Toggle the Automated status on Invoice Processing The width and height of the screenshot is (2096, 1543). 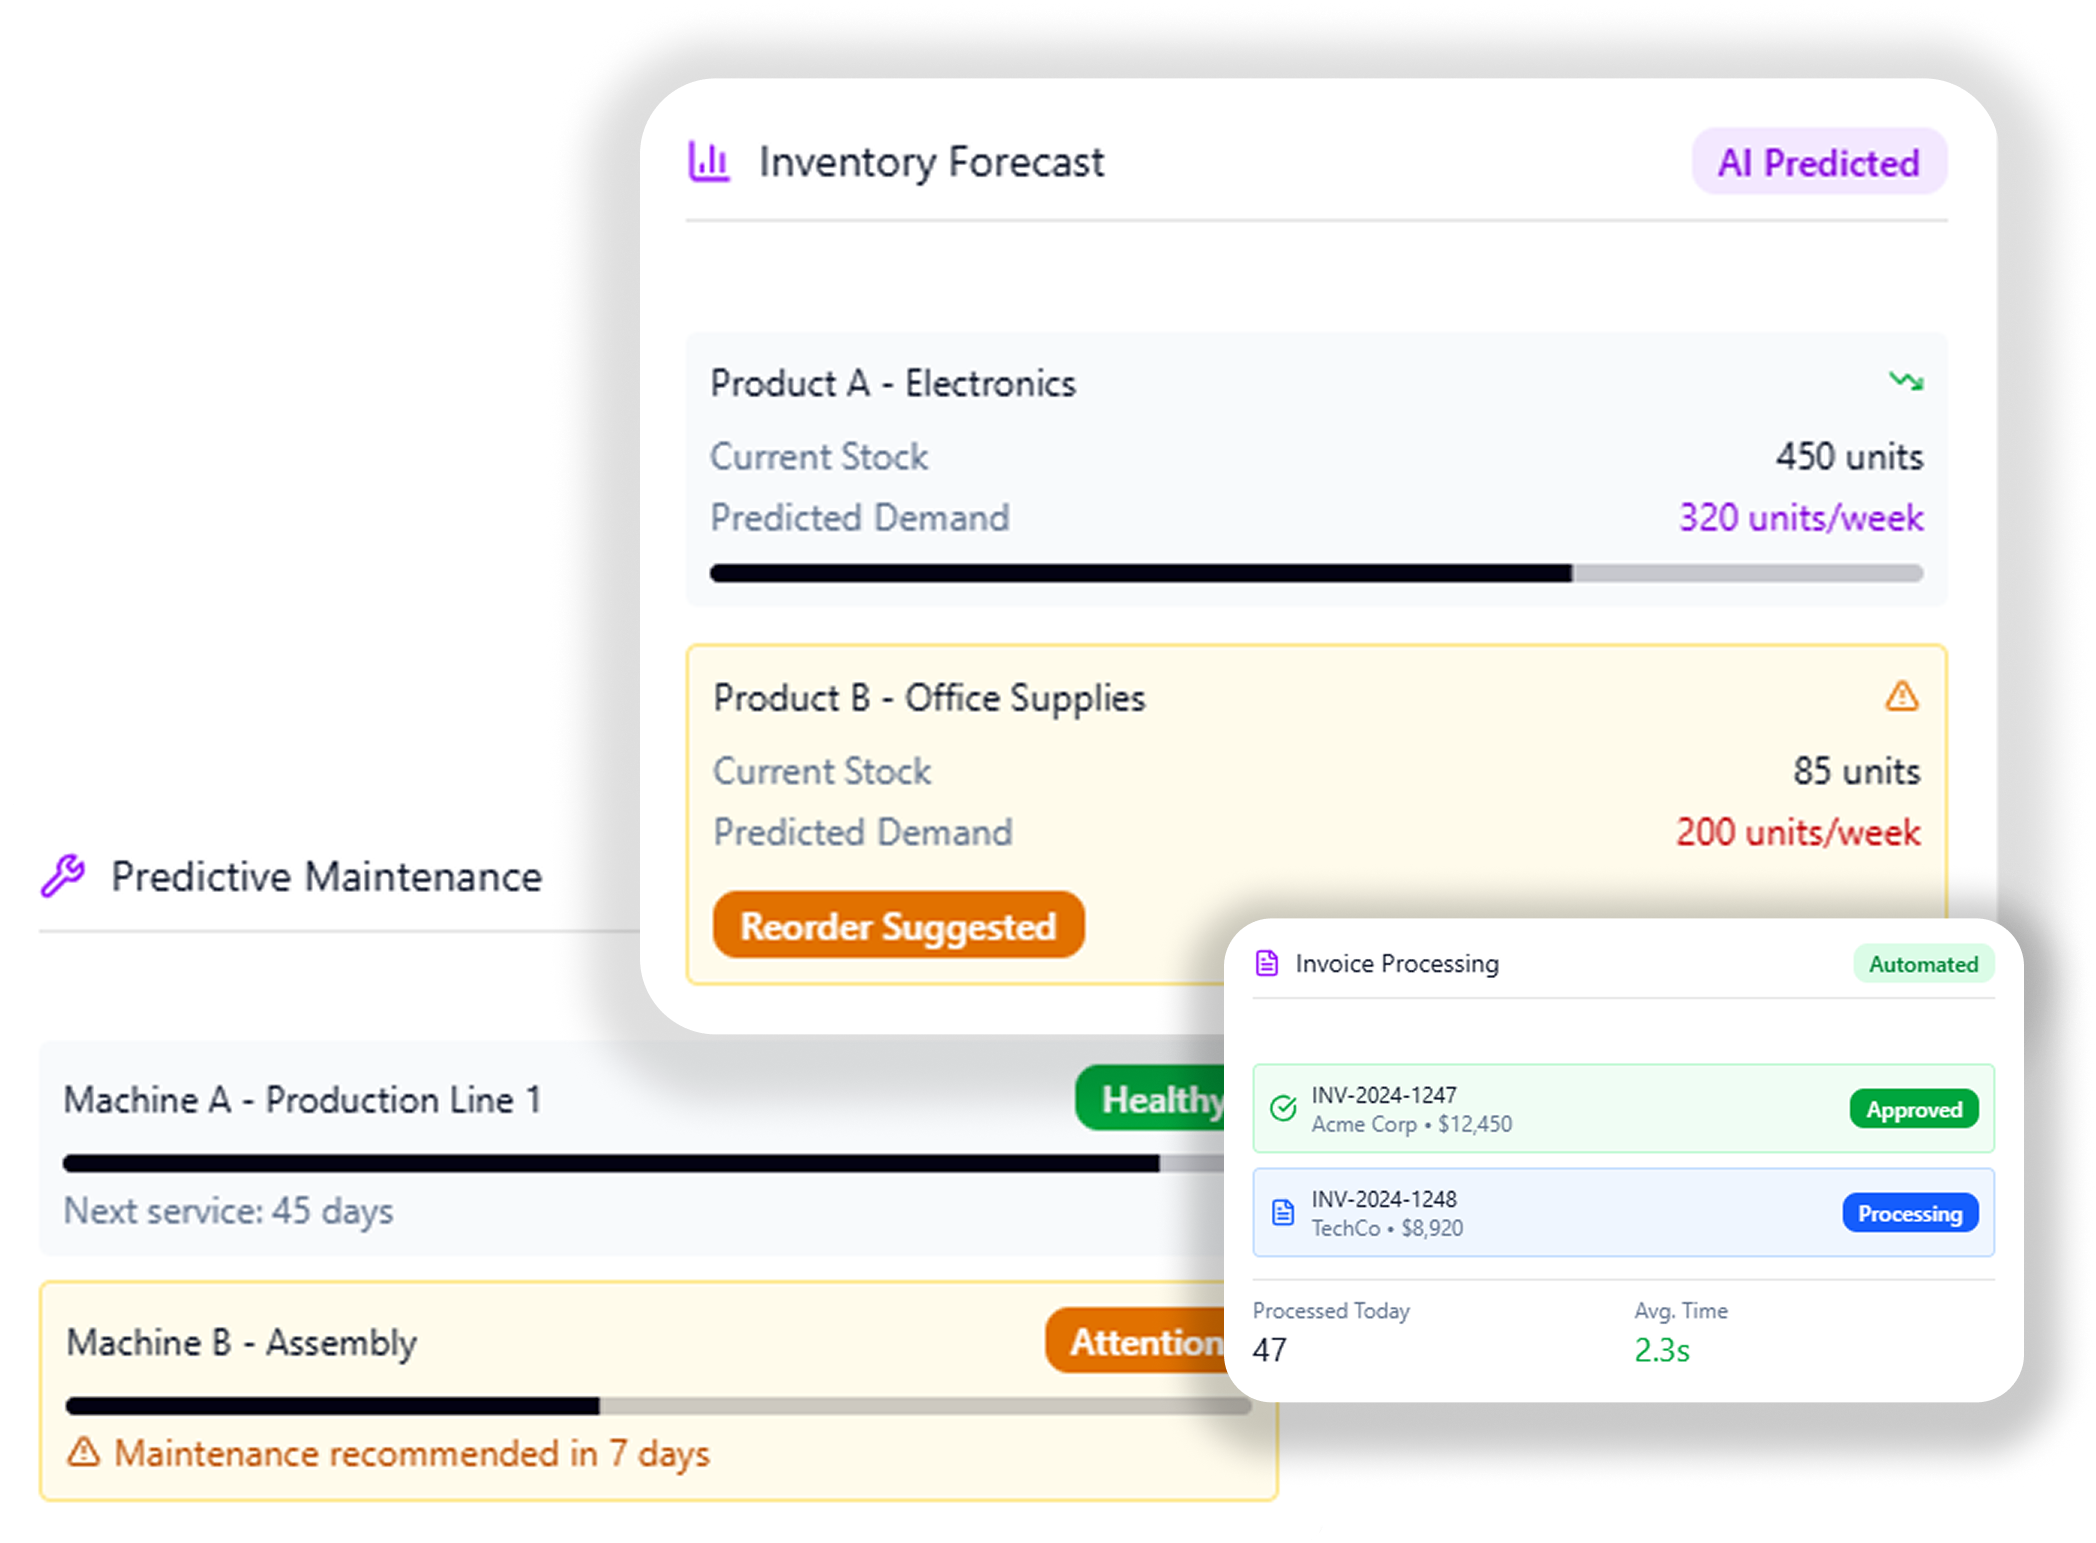click(1923, 964)
